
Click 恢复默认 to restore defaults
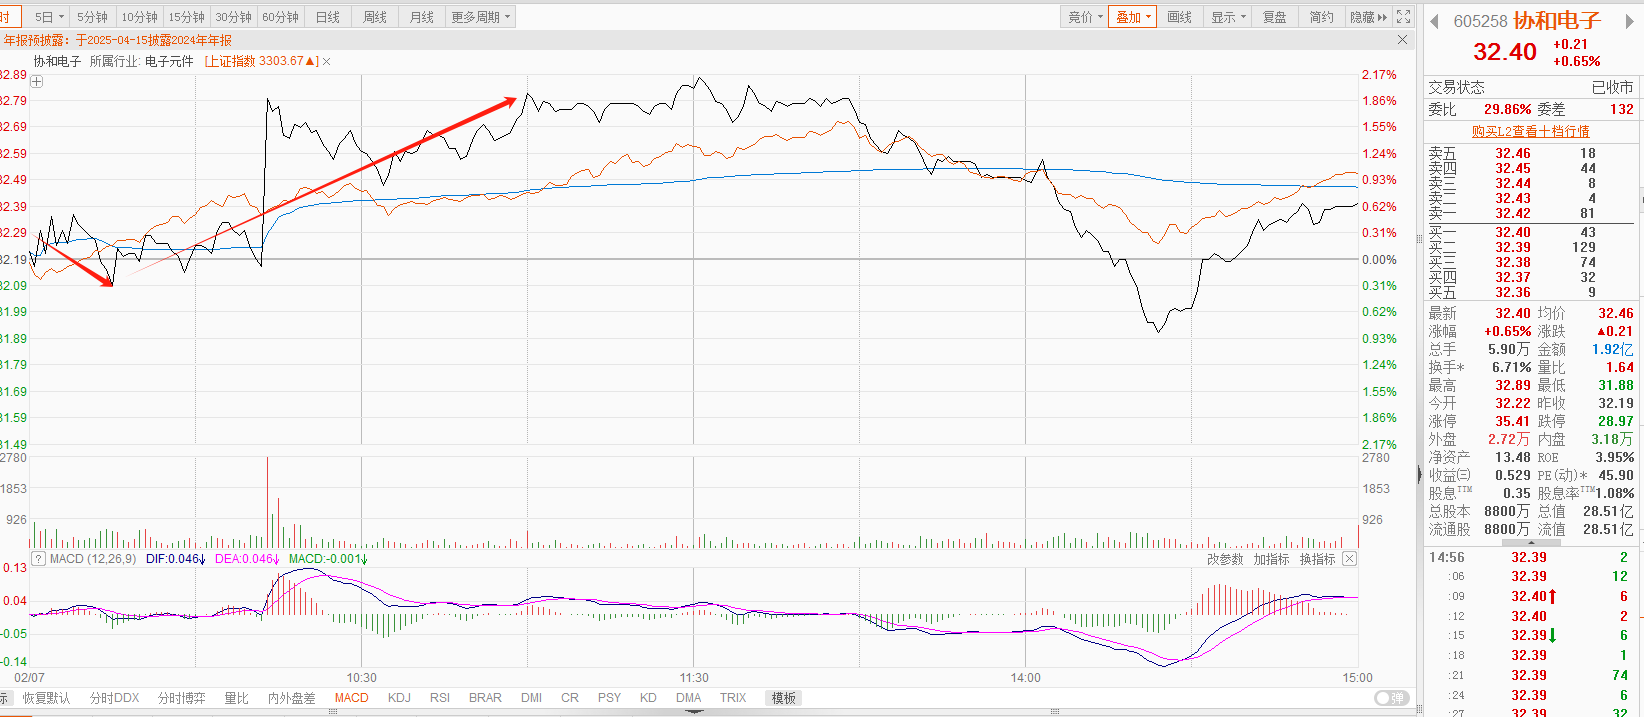tap(47, 698)
